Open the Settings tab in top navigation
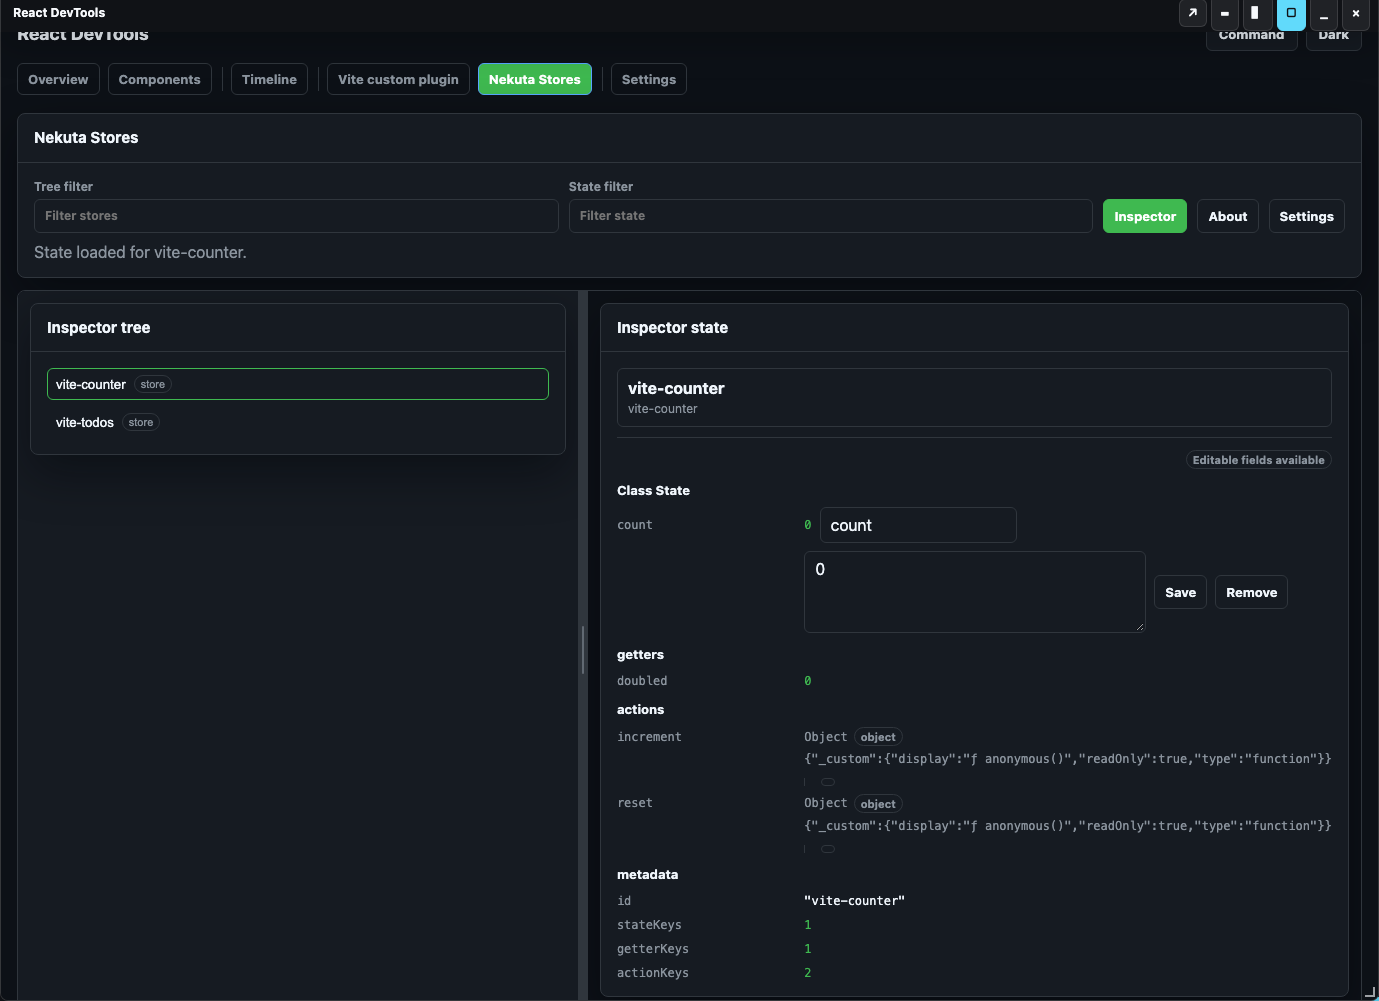The height and width of the screenshot is (1001, 1379). (649, 79)
